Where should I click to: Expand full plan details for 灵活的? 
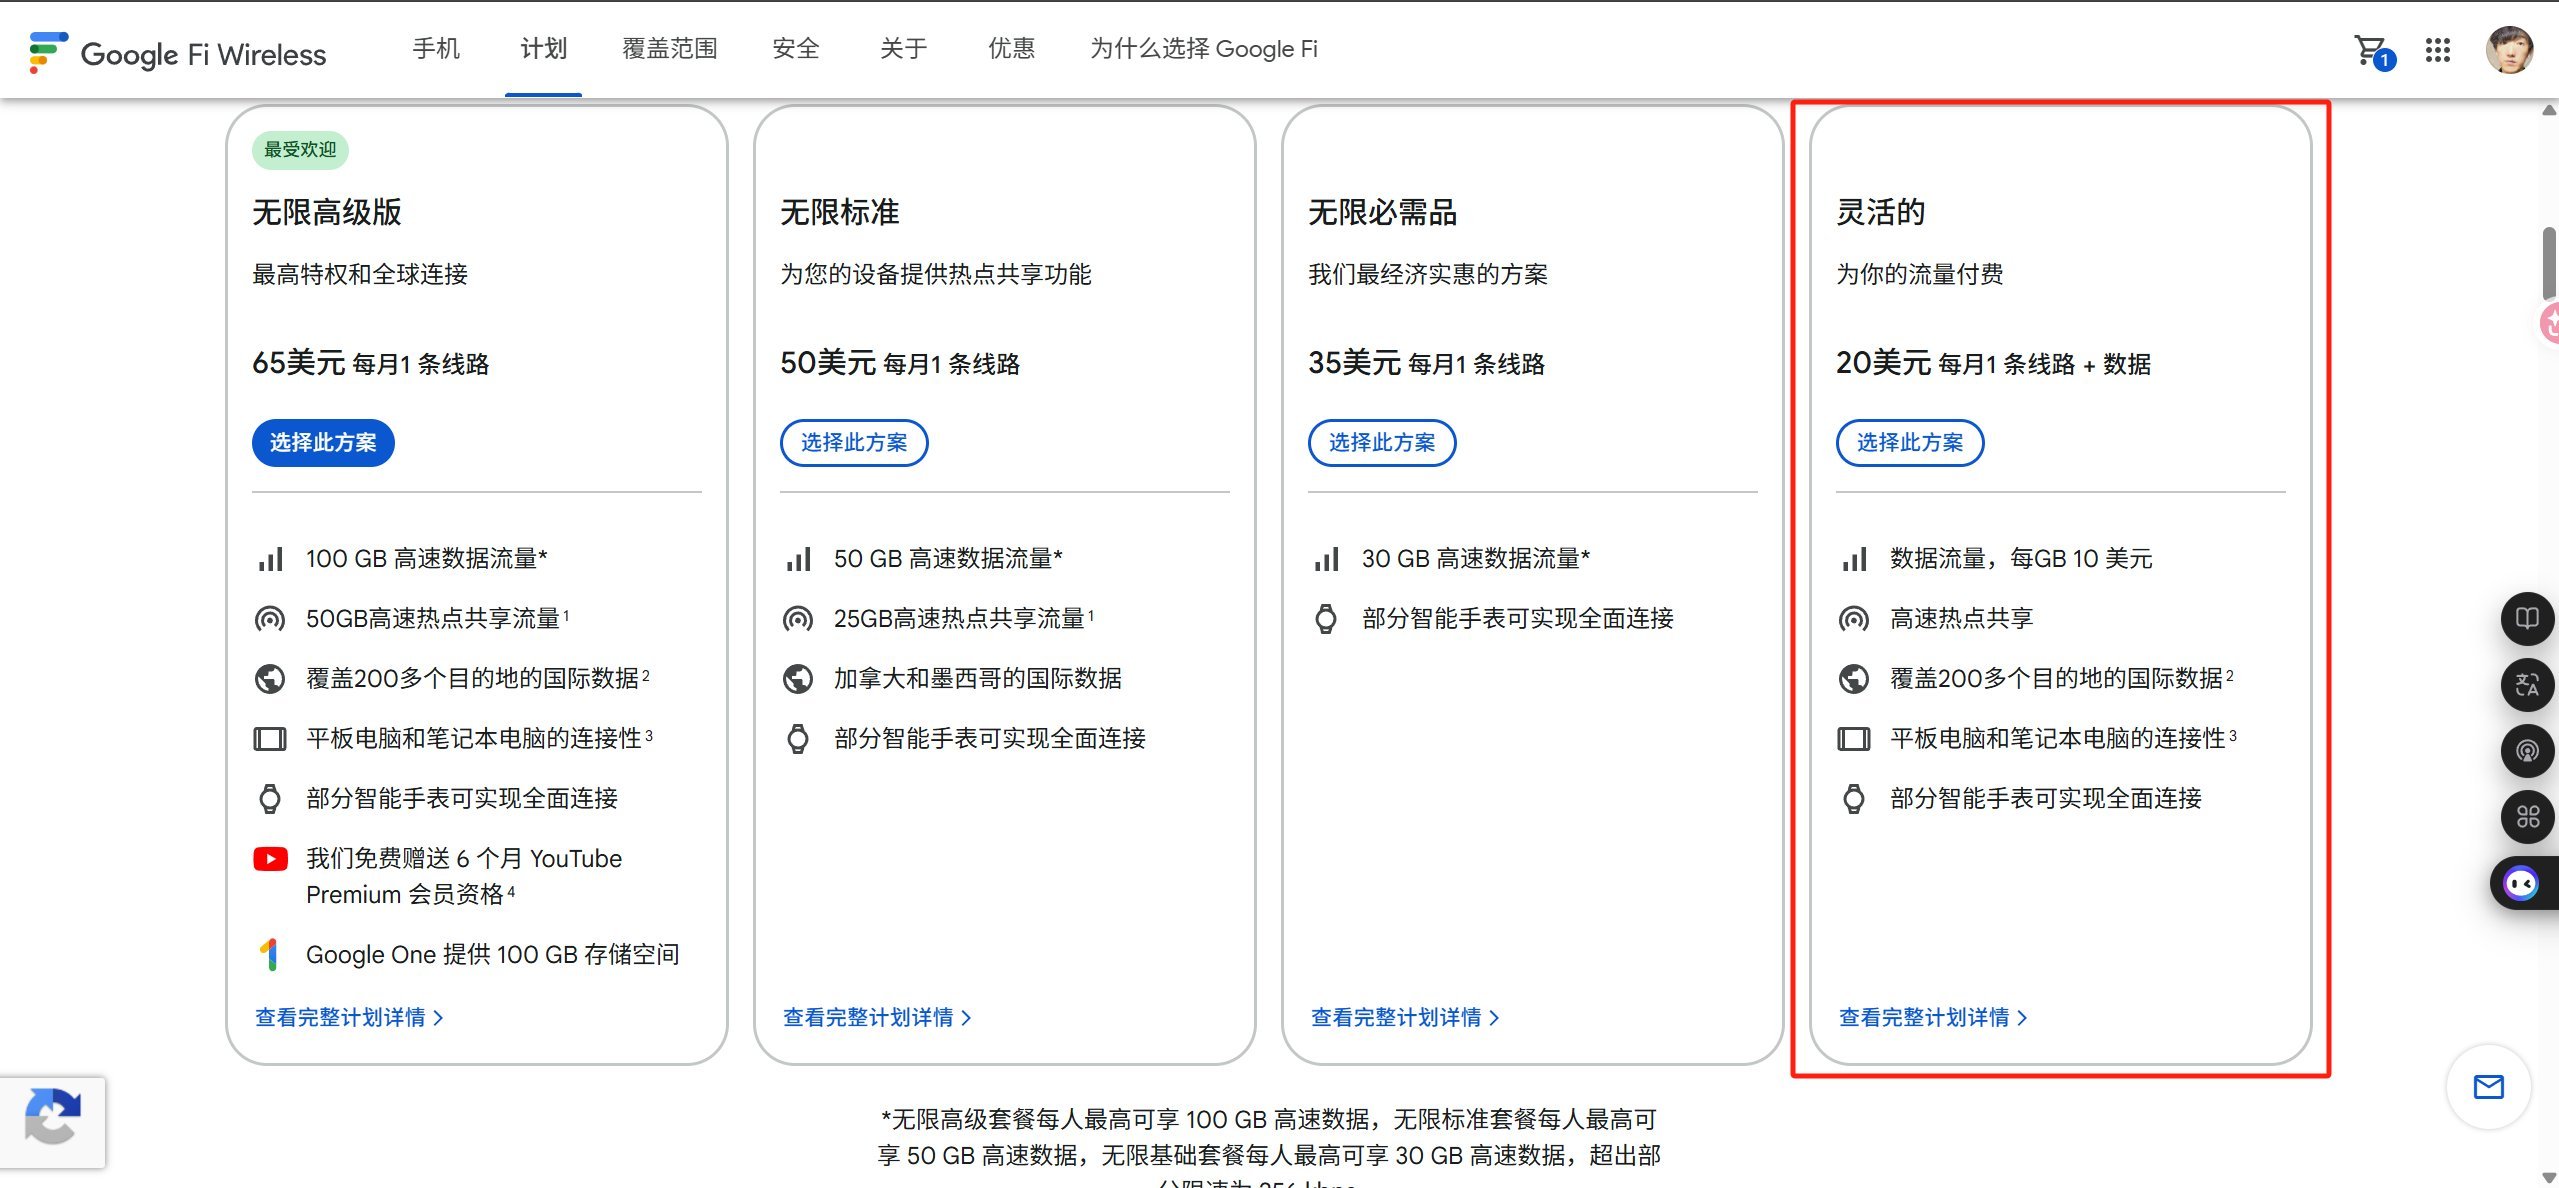[x=1932, y=1017]
